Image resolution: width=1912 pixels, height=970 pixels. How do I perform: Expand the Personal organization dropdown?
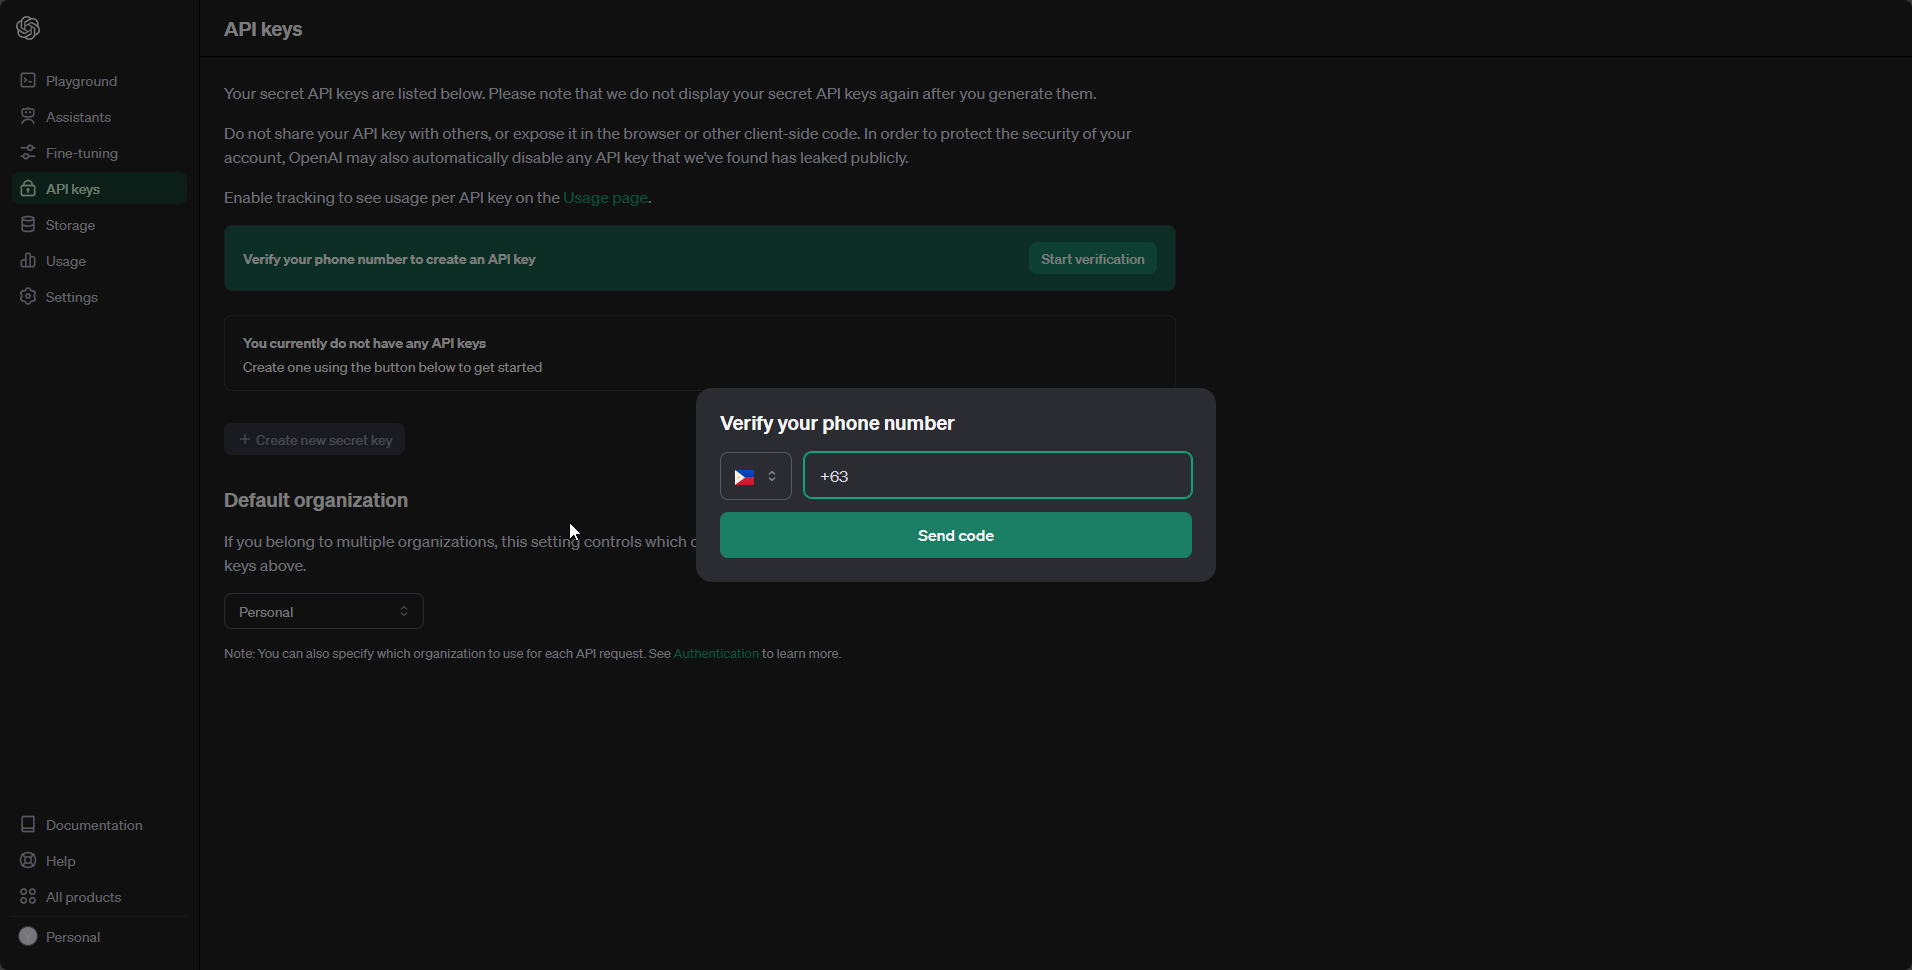click(x=324, y=611)
